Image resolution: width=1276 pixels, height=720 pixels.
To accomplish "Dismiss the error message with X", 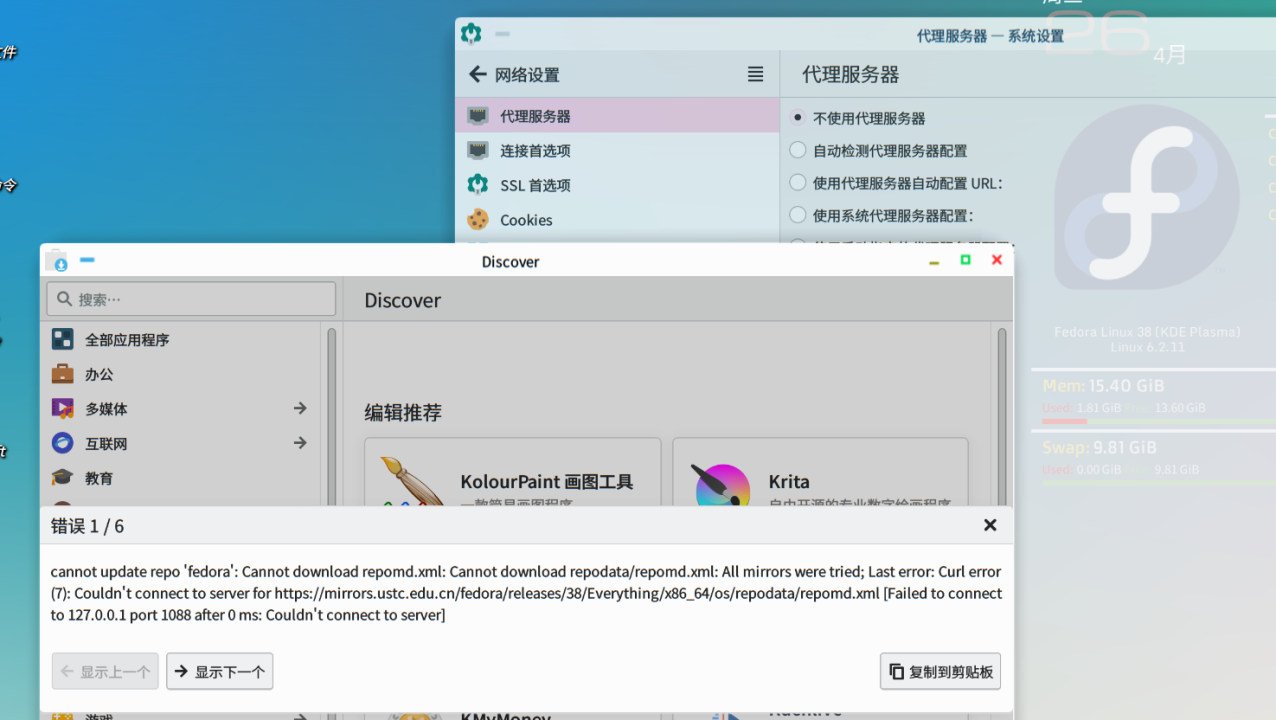I will 990,525.
